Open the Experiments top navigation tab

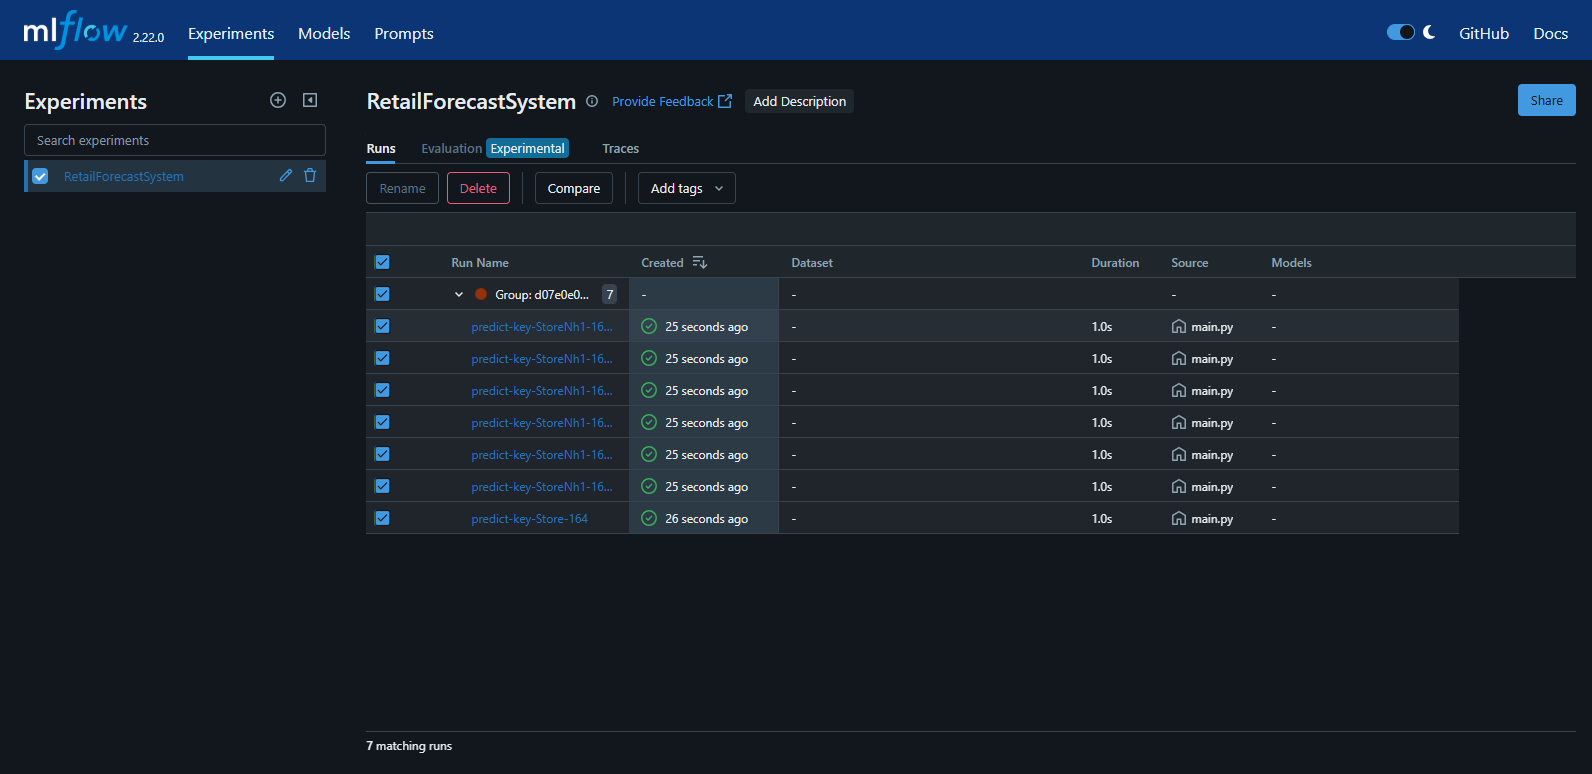(x=231, y=33)
